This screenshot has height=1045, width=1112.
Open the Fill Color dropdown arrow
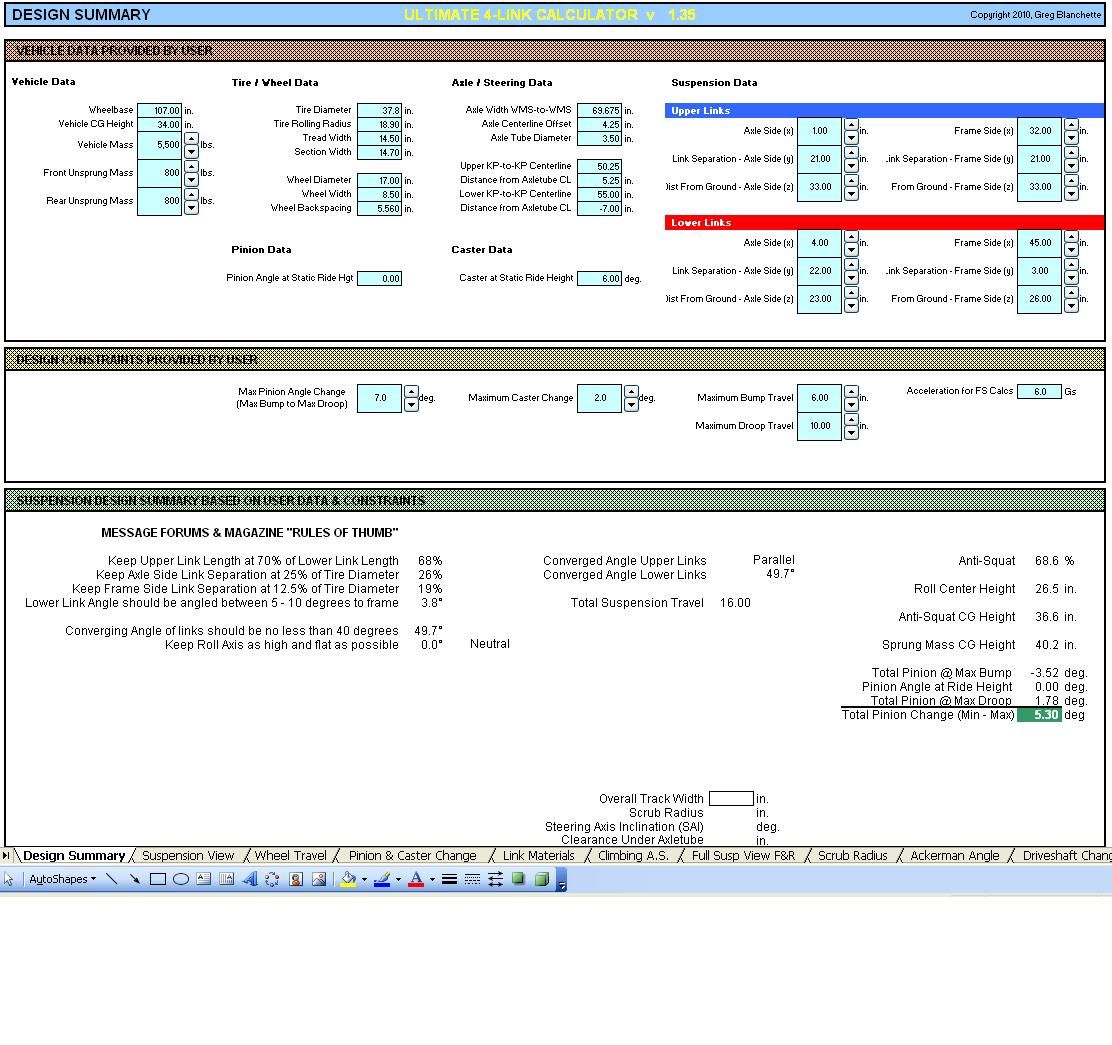pyautogui.click(x=362, y=879)
